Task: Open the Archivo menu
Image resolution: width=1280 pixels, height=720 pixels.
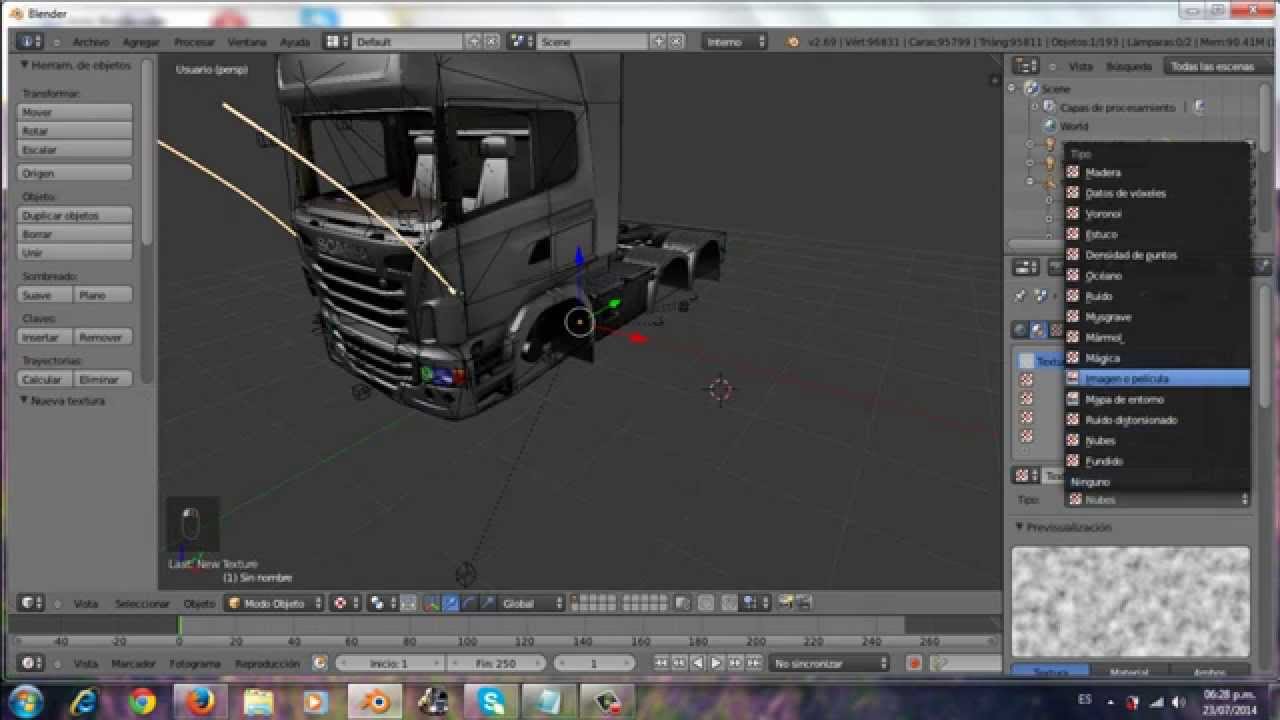Action: 90,42
